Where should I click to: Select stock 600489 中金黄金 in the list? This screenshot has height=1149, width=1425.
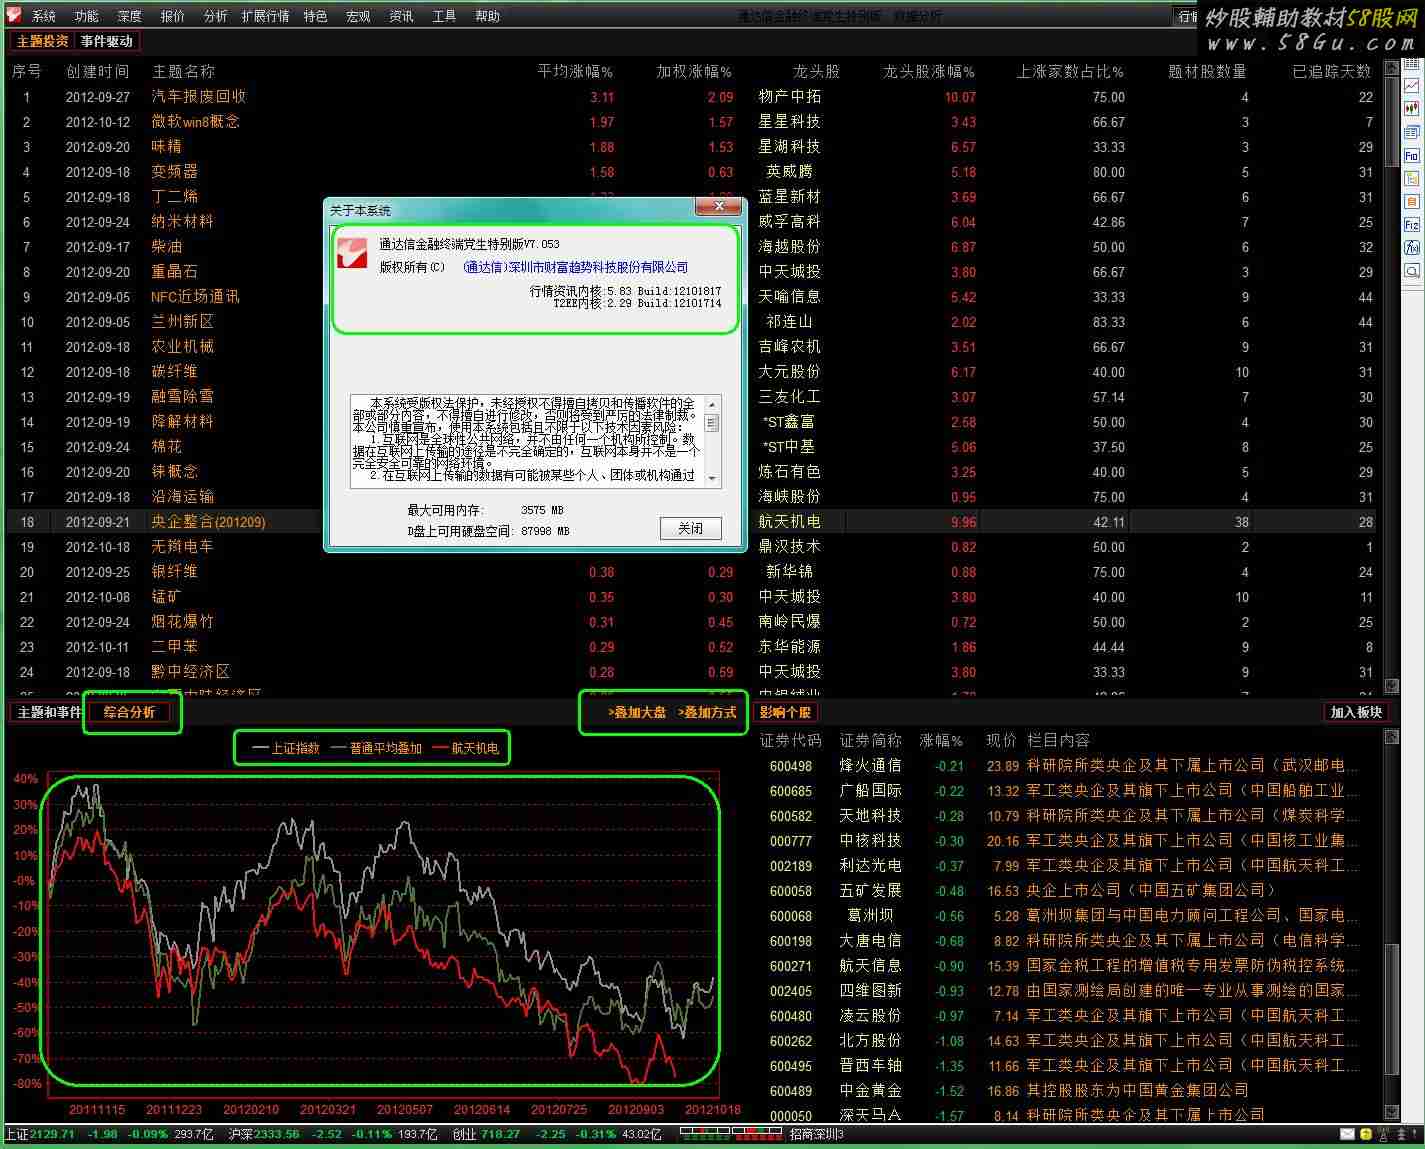pos(1067,1090)
